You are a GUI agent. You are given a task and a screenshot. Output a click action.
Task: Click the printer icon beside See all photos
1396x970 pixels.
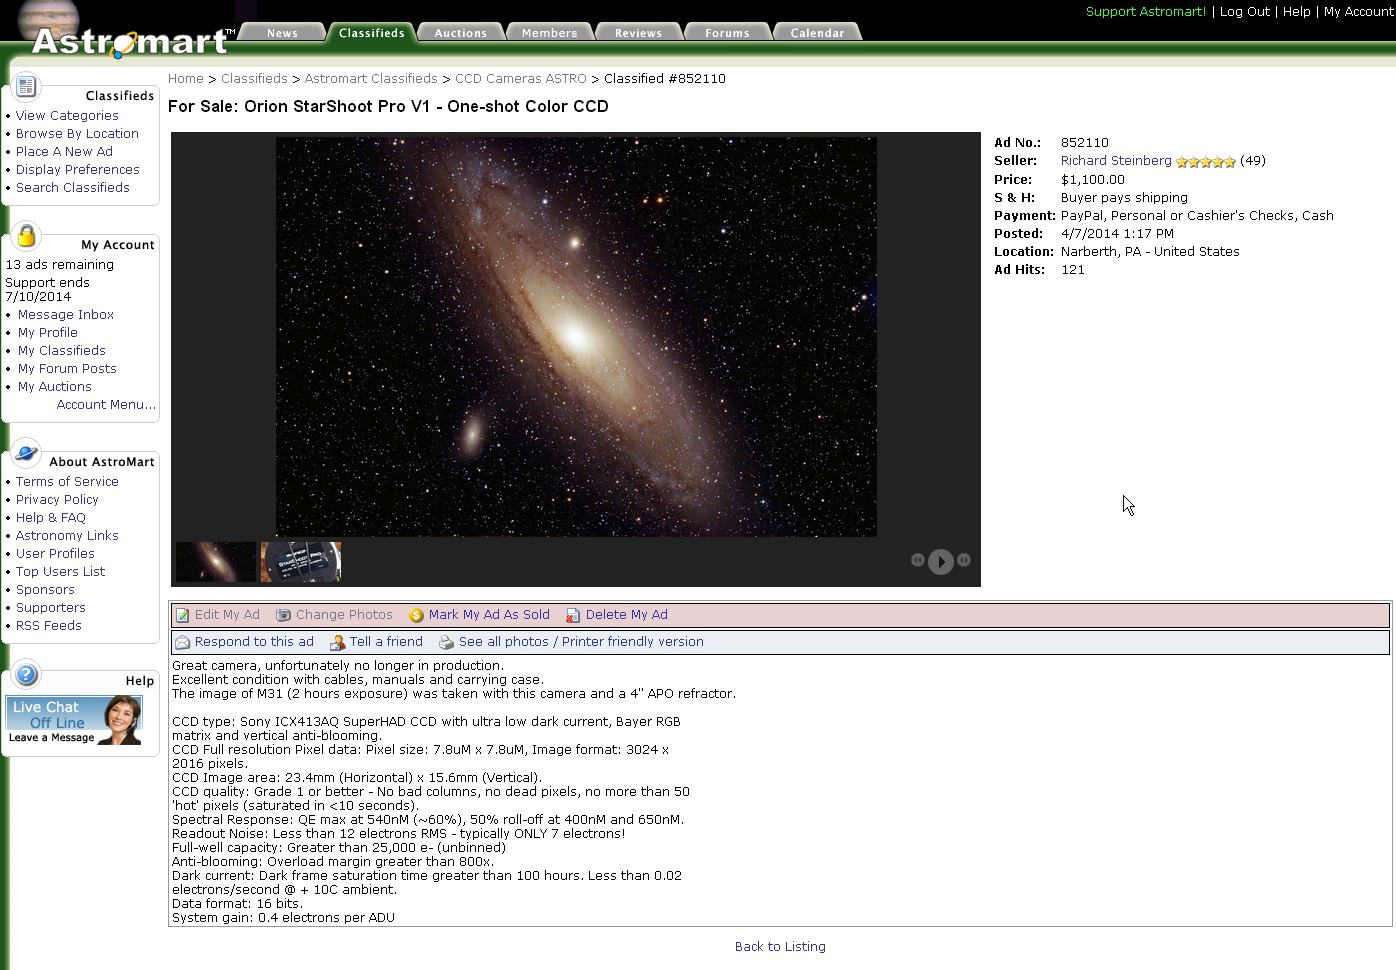coord(447,642)
